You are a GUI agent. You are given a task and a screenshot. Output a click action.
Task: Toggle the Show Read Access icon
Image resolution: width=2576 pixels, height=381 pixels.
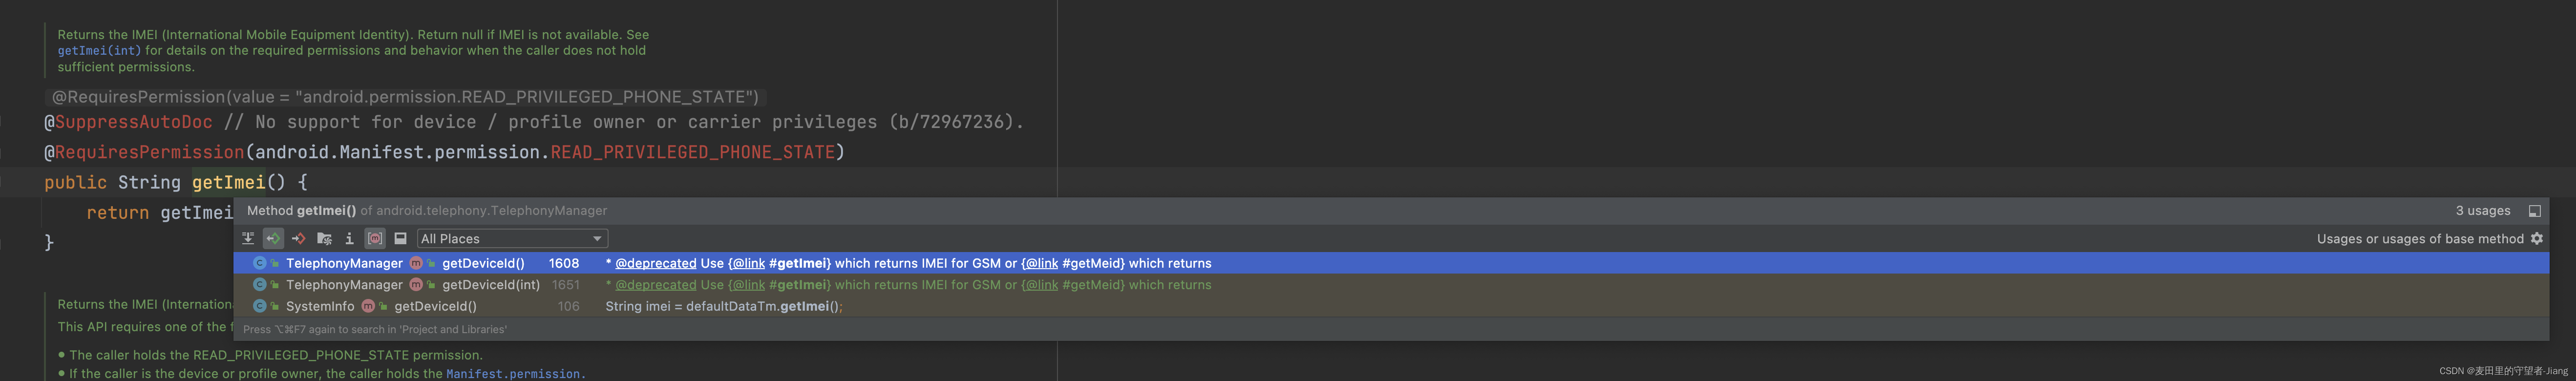273,239
